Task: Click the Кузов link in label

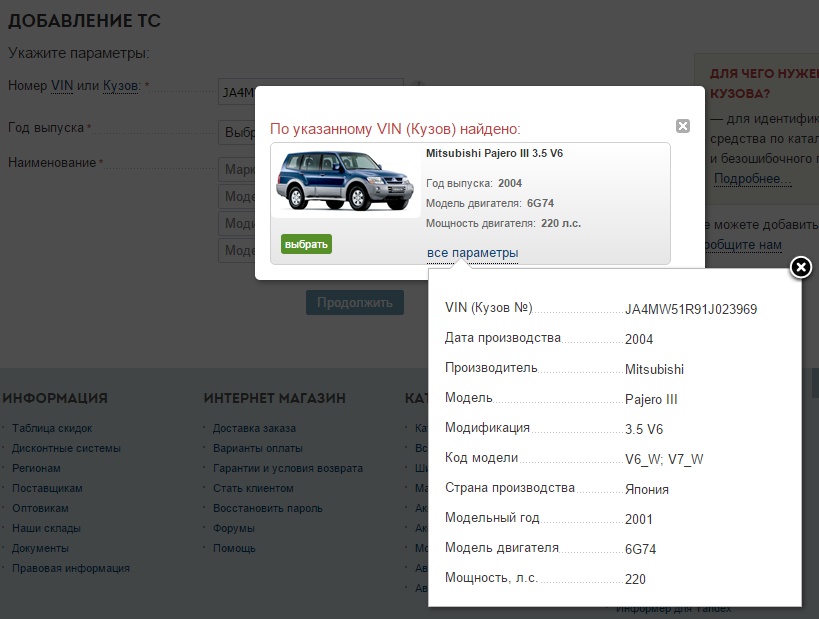Action: [120, 86]
